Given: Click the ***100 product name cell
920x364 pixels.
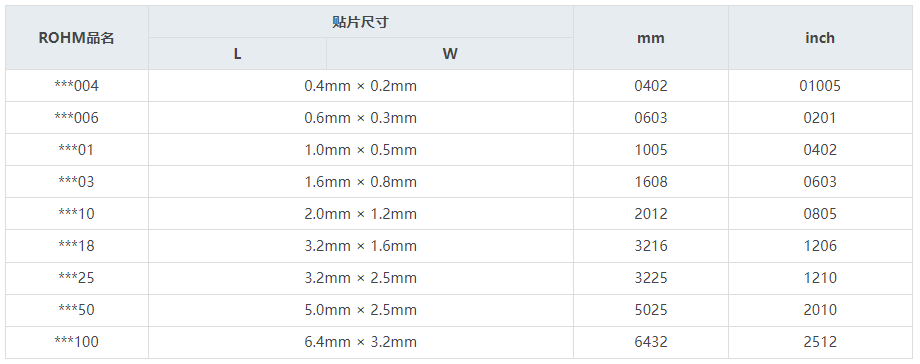Looking at the screenshot, I should [x=77, y=342].
